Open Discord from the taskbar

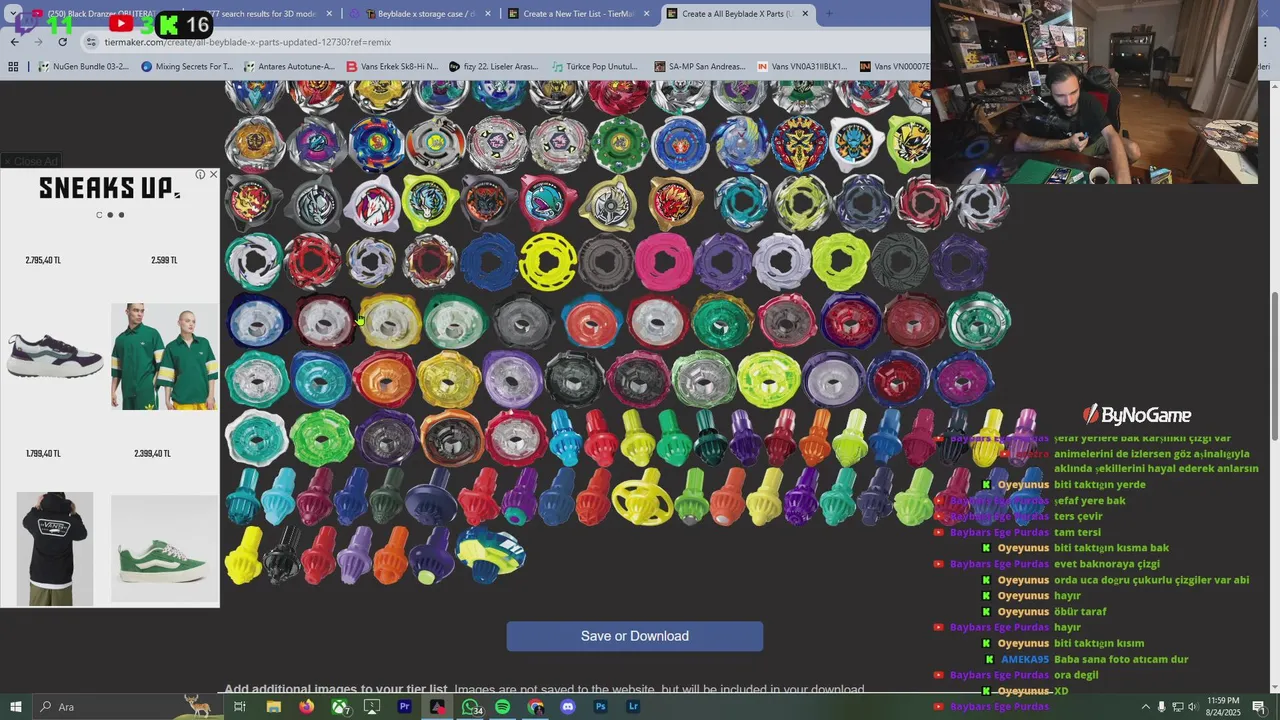(x=568, y=707)
